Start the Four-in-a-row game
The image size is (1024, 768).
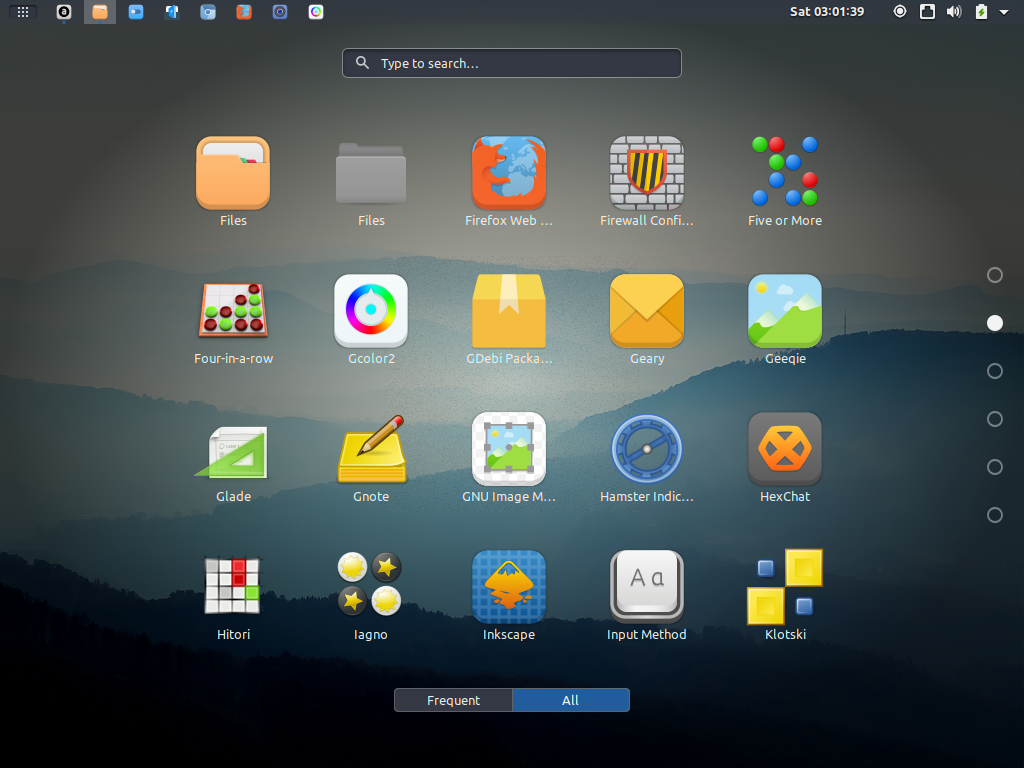coord(233,310)
